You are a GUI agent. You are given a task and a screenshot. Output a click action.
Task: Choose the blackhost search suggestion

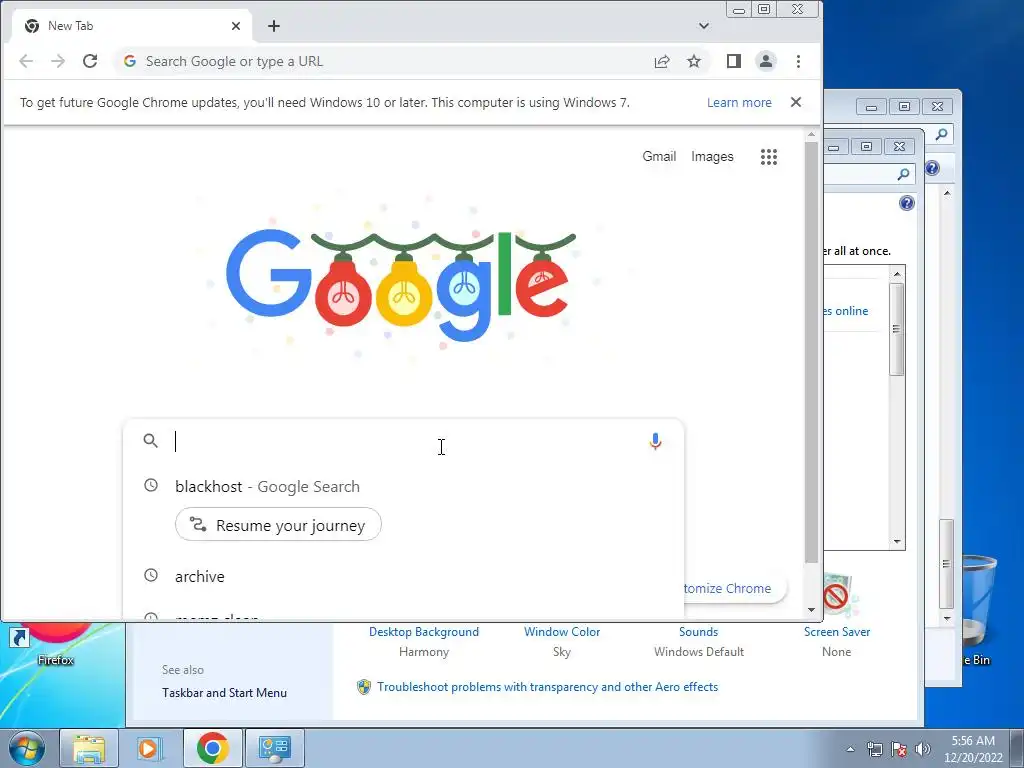coord(403,487)
